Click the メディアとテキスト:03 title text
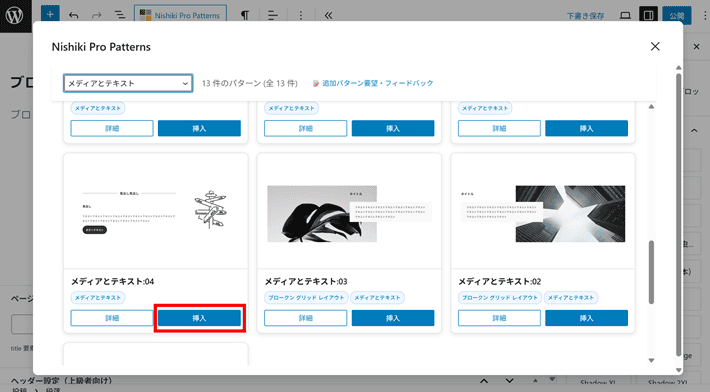Image resolution: width=710 pixels, height=392 pixels. click(306, 282)
